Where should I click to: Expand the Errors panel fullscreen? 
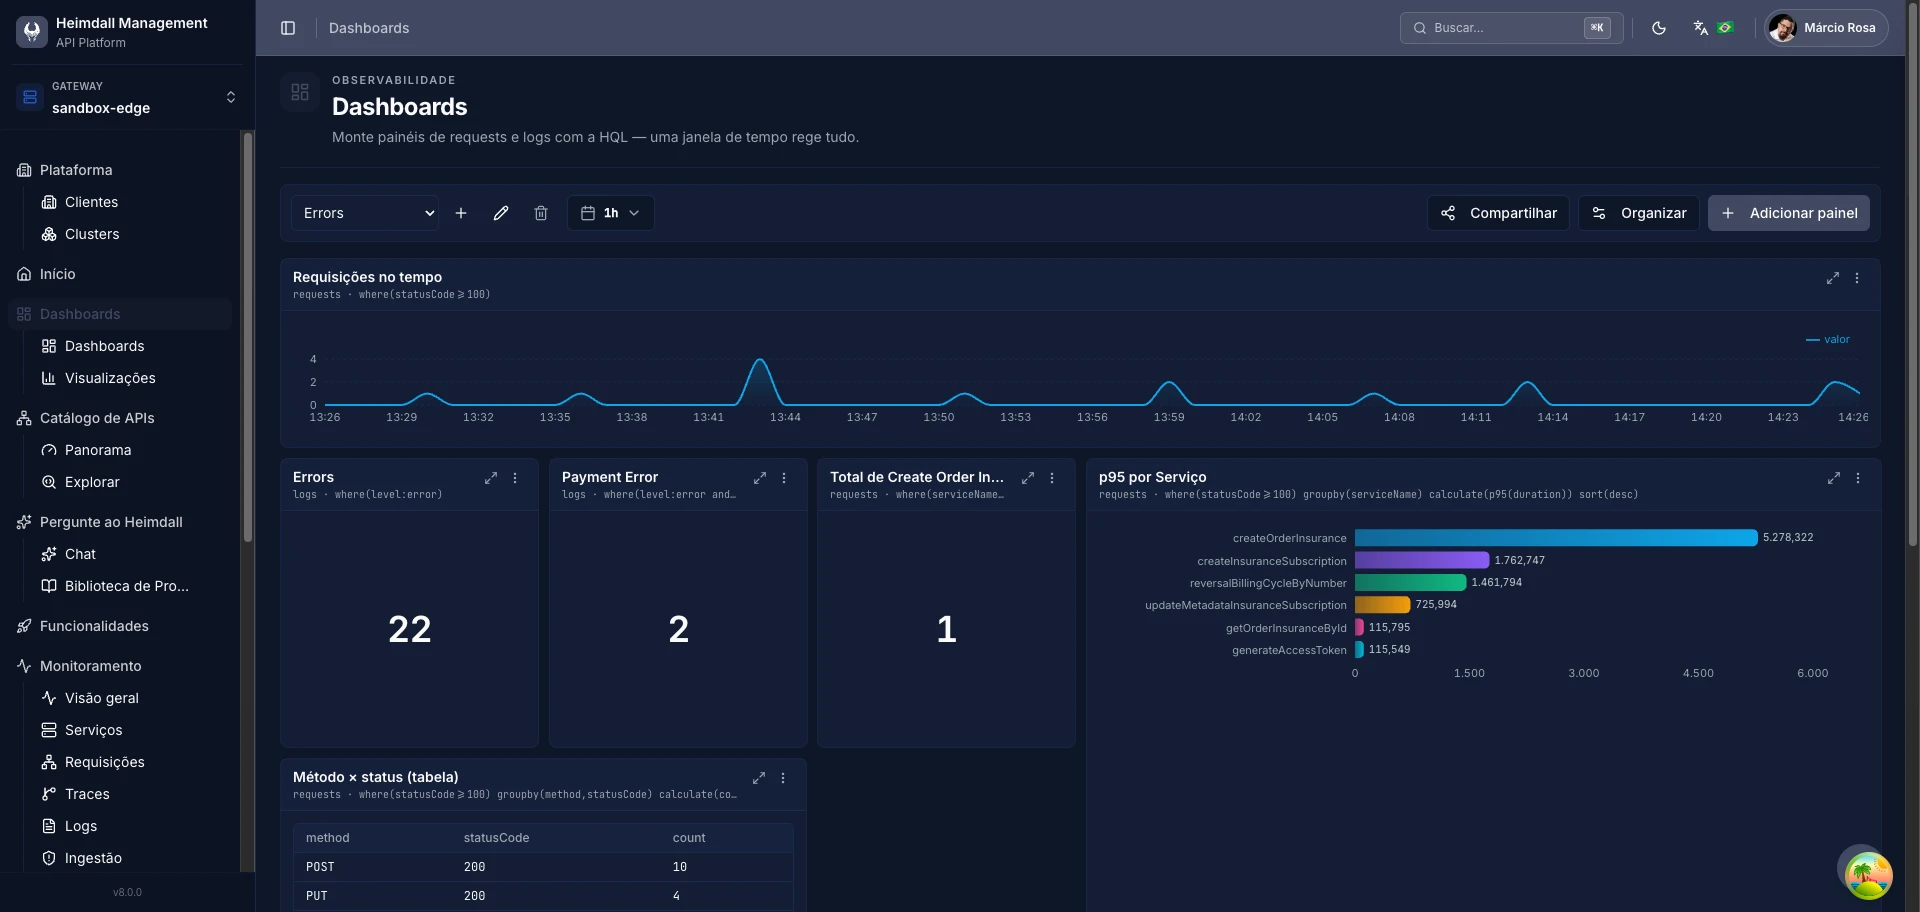(x=491, y=478)
